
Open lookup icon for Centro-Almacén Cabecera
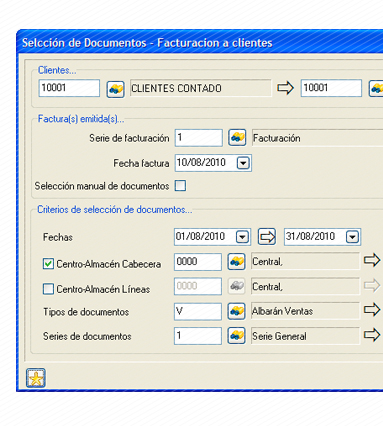tap(236, 262)
